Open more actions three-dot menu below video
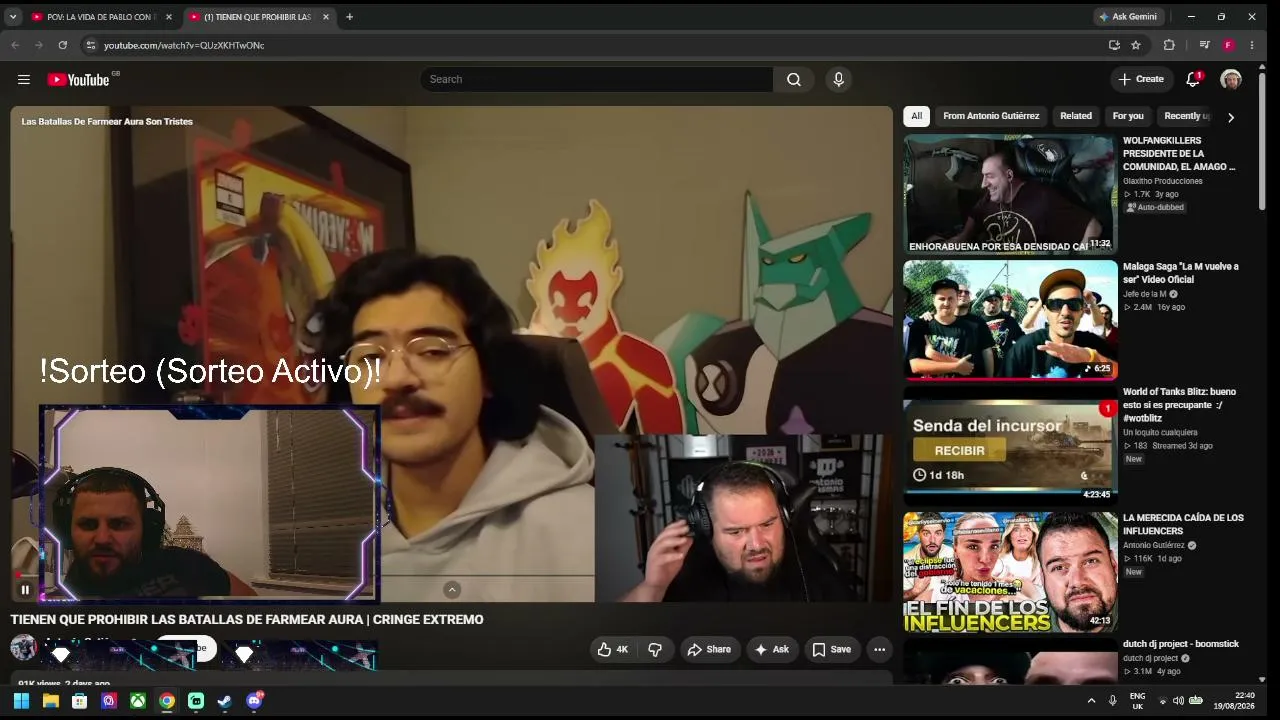The image size is (1280, 720). point(879,650)
